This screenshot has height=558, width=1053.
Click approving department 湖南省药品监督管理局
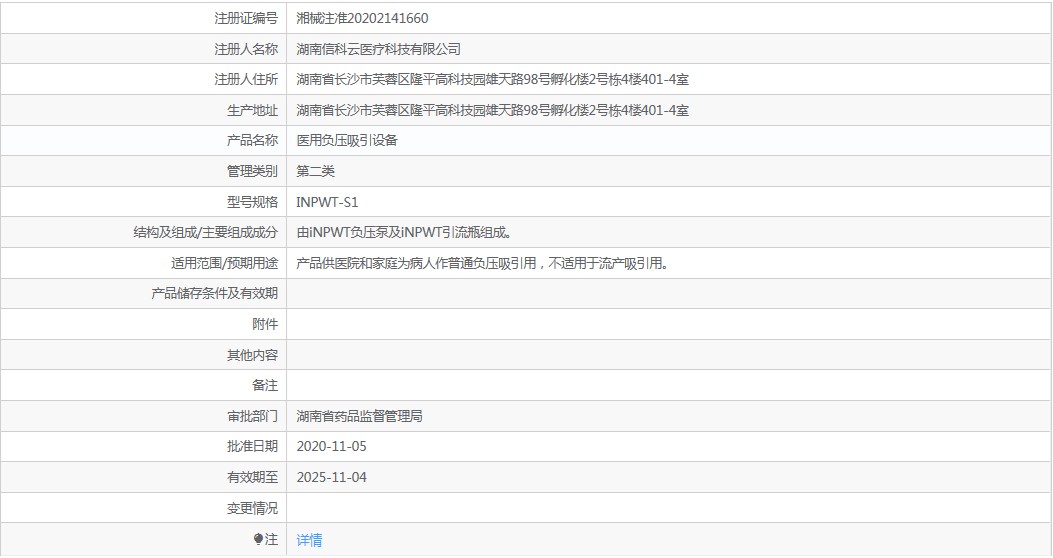[359, 416]
